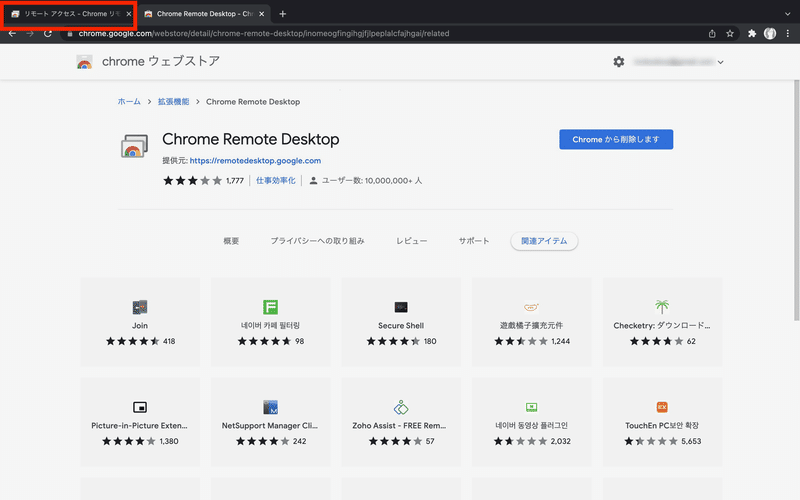Click the site lock icon
Image resolution: width=800 pixels, height=500 pixels.
pos(70,34)
